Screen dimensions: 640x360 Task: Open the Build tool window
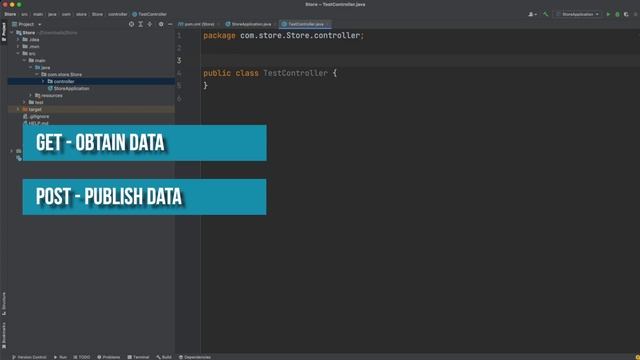164,357
